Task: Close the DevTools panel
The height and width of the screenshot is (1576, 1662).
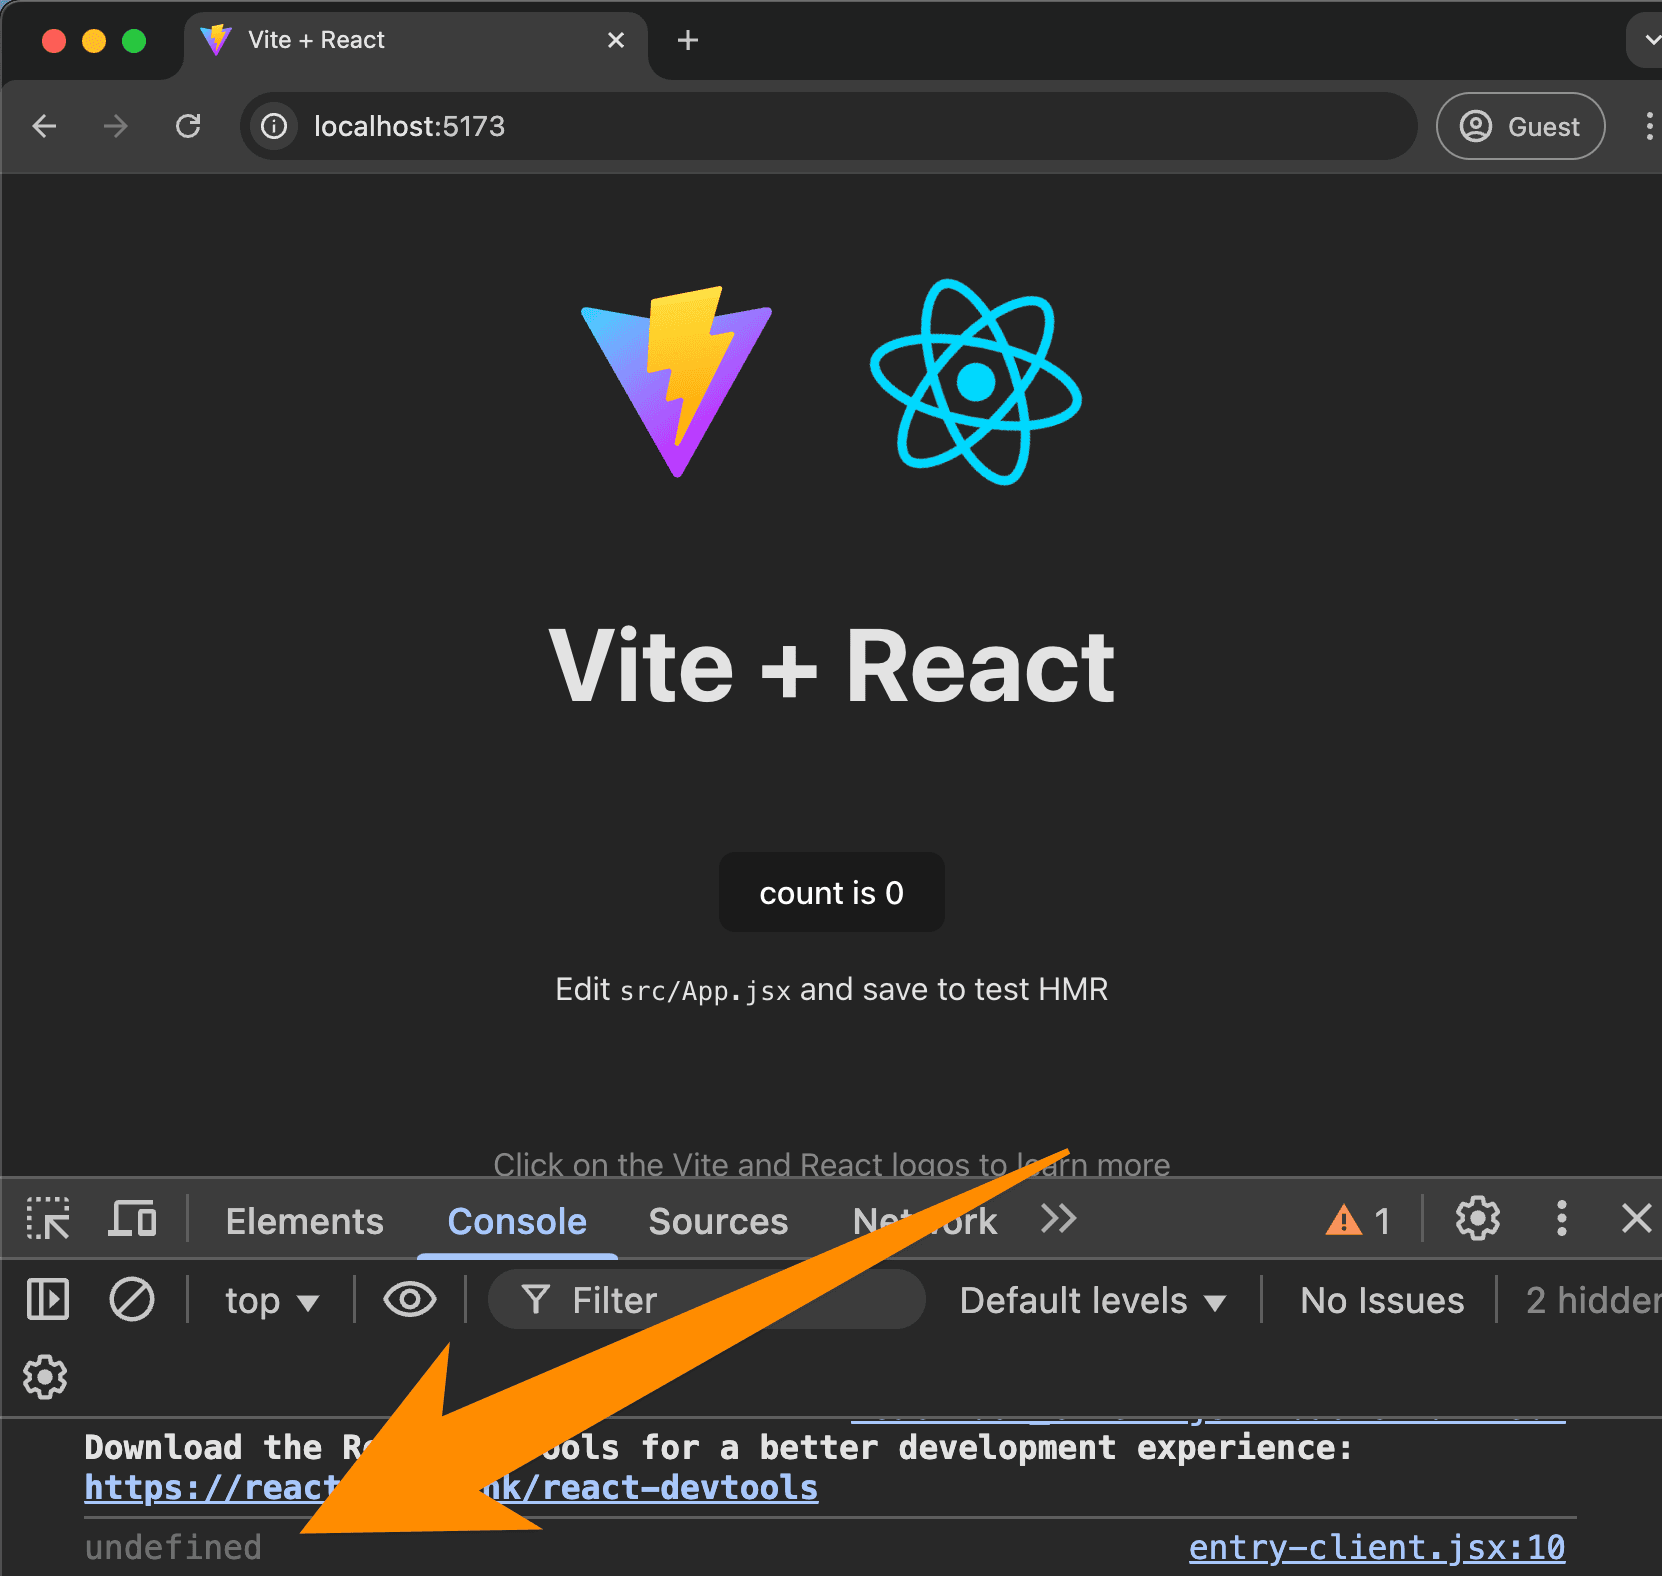Action: pos(1636,1219)
